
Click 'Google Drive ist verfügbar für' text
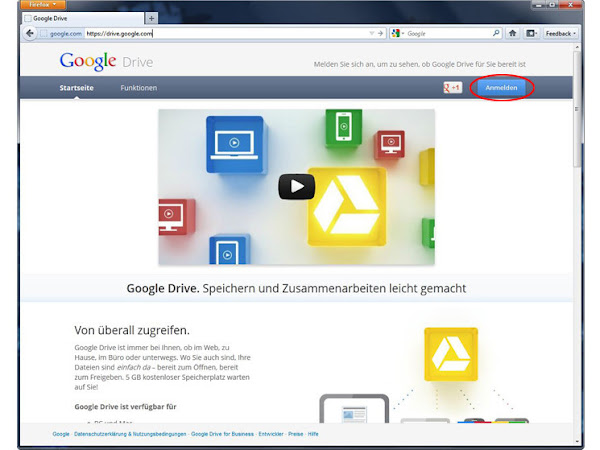126,406
